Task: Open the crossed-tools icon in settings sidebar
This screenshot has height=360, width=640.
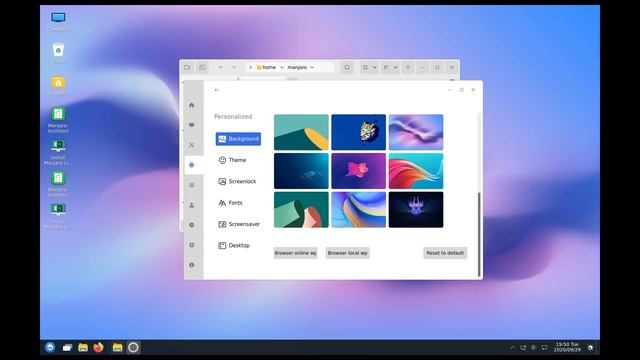Action: (x=191, y=145)
